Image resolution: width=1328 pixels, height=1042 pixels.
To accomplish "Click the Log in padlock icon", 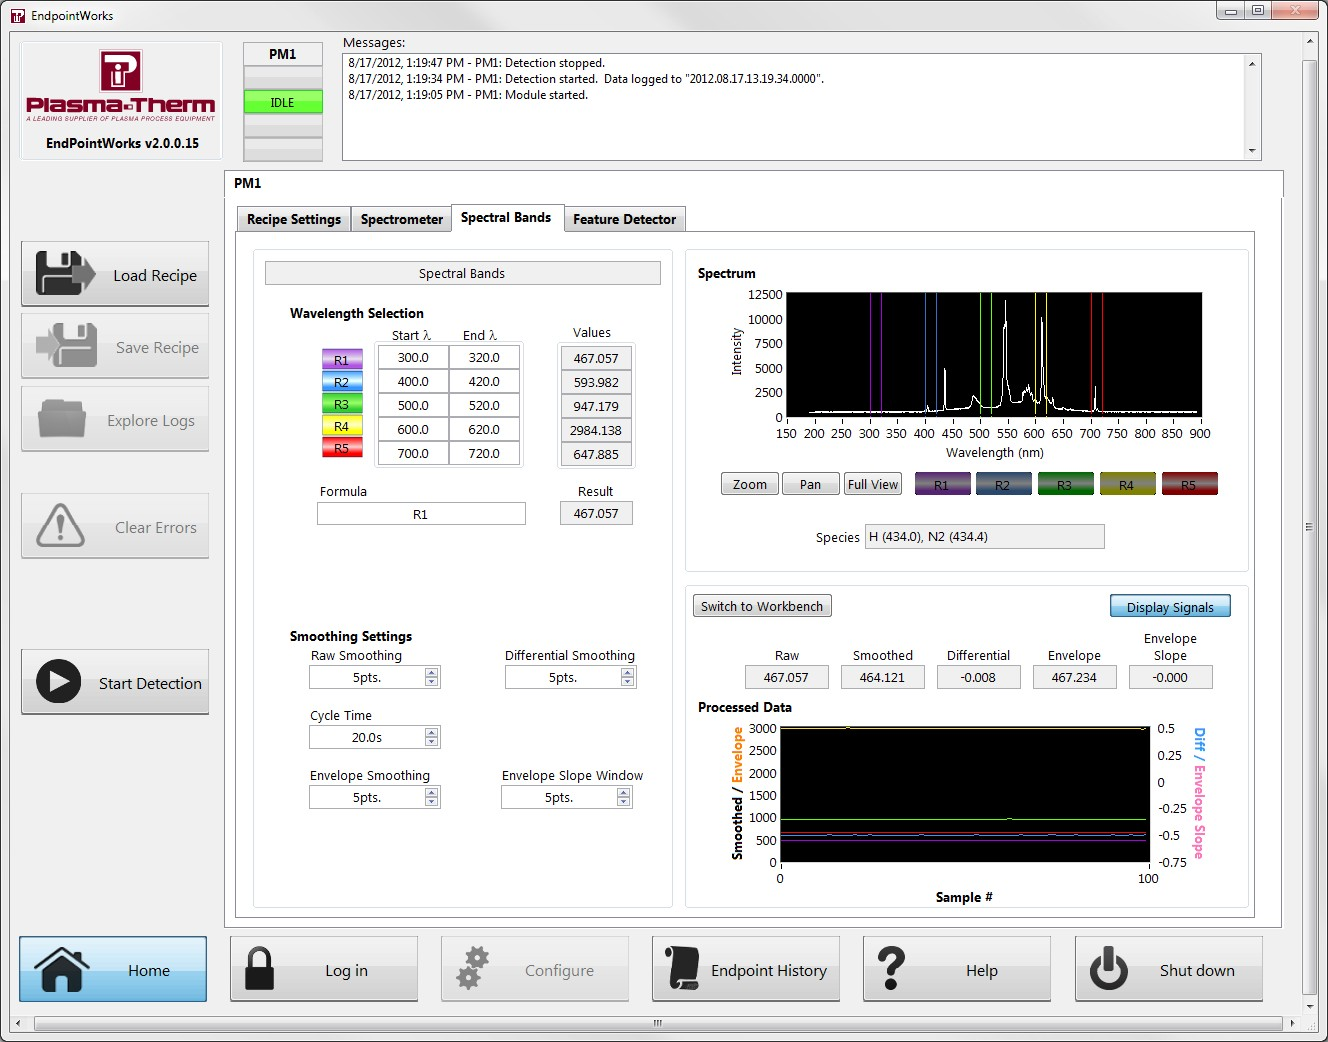I will tap(259, 969).
